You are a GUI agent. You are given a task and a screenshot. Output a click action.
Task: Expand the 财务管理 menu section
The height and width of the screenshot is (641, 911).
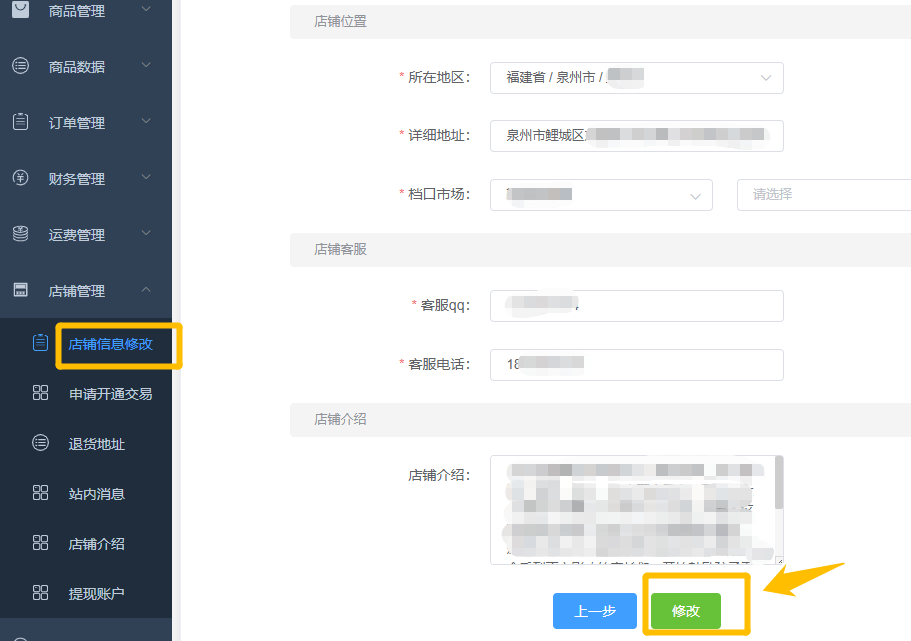pos(146,178)
